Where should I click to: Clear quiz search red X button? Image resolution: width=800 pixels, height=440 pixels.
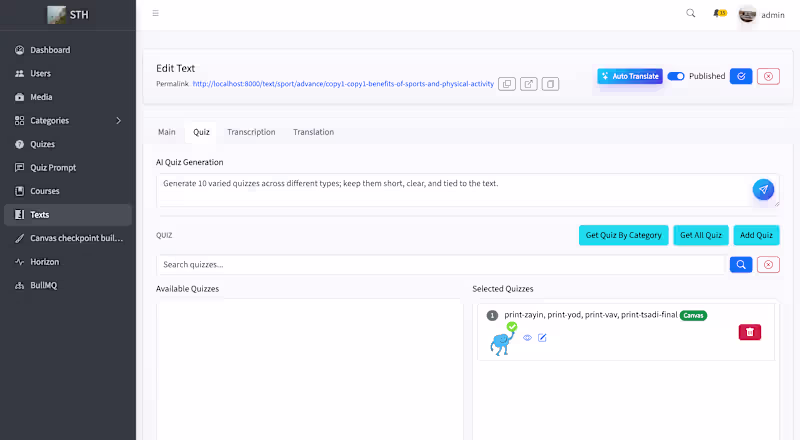coord(768,264)
